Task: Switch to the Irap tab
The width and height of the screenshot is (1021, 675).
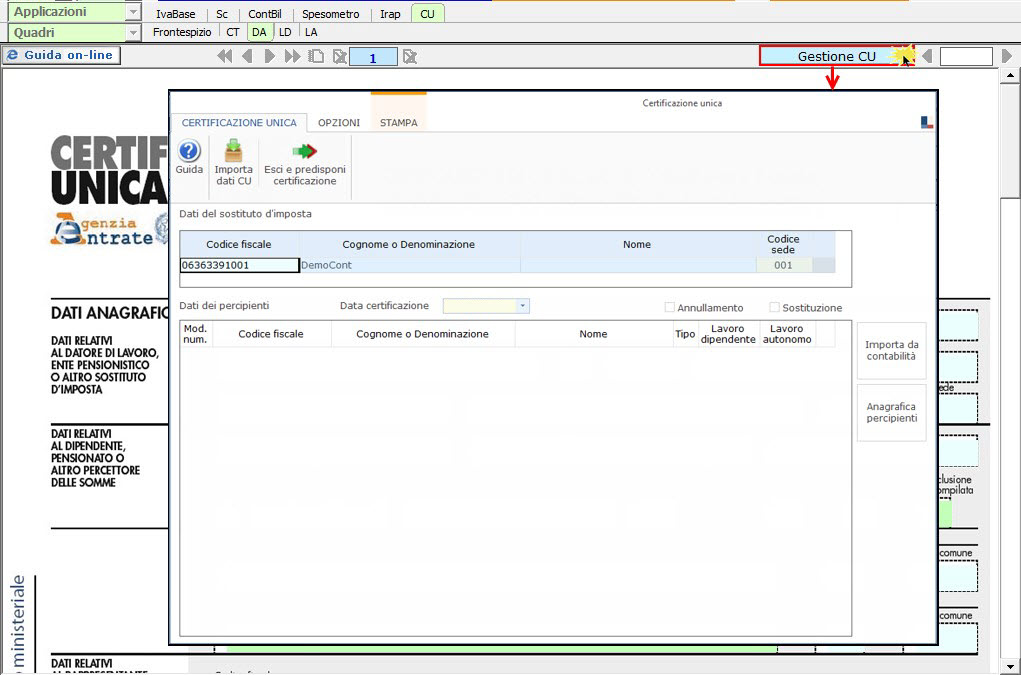Action: [390, 14]
